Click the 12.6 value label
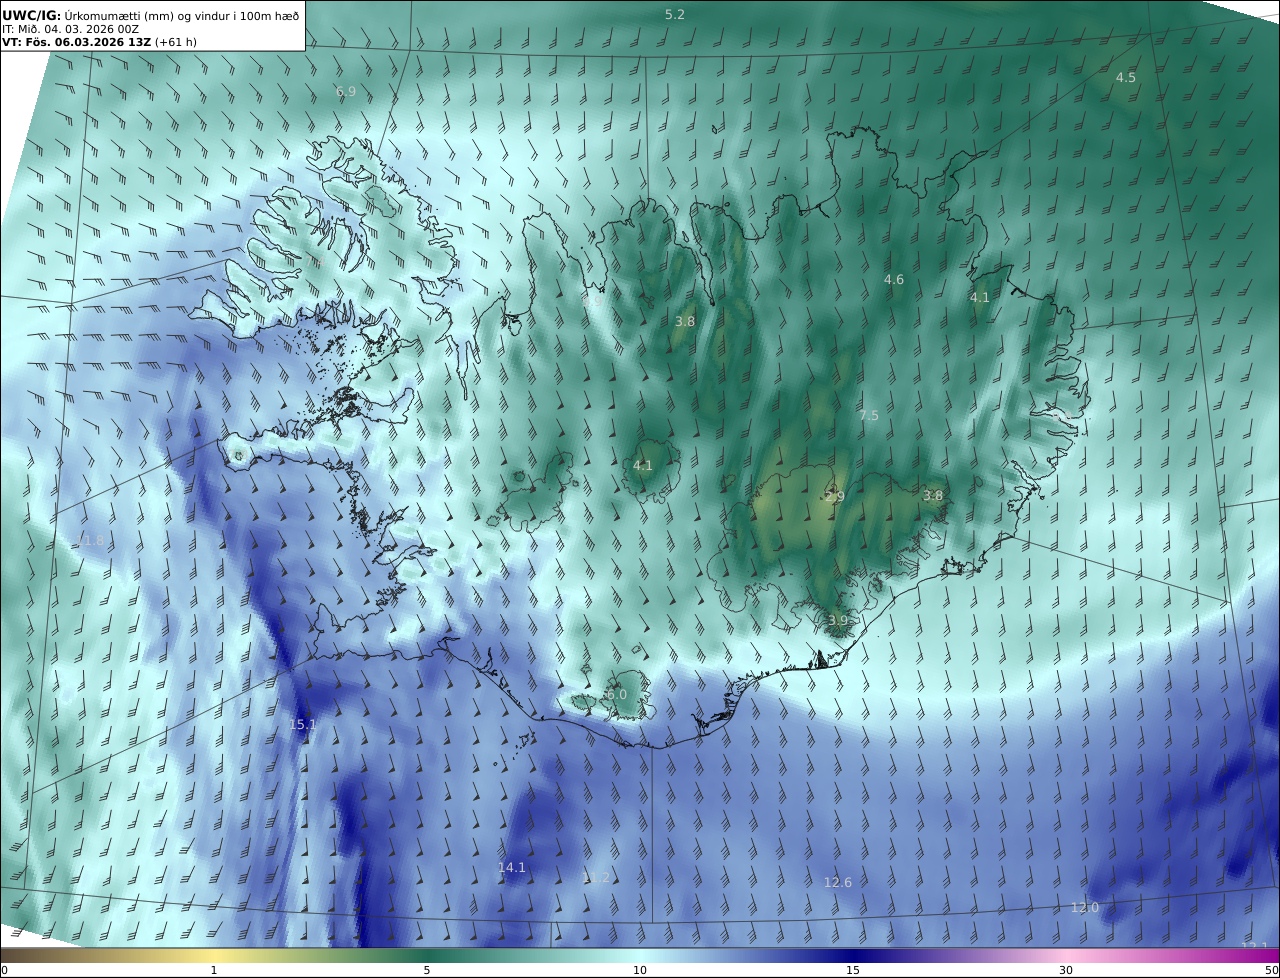Screen dimensions: 1280x978 [838, 883]
